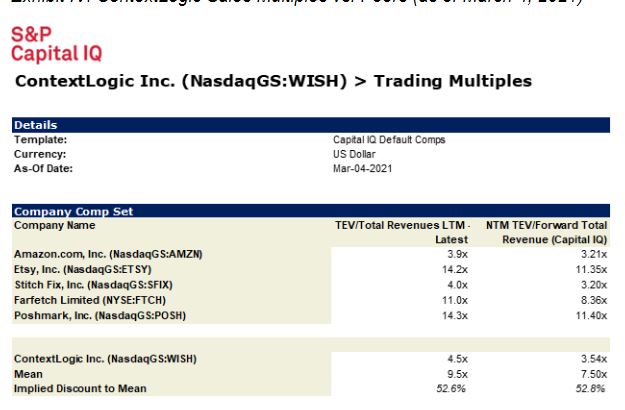Click the Poshmark, Inc. company name
Screen dimensions: 625x410
click(x=100, y=314)
